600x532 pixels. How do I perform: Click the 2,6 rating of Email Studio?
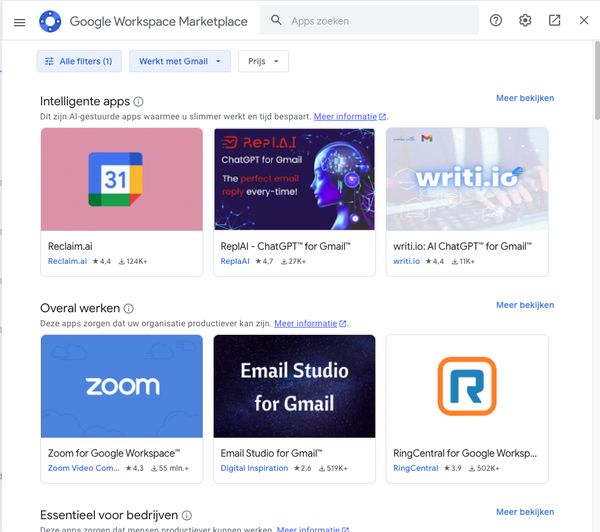pos(302,468)
